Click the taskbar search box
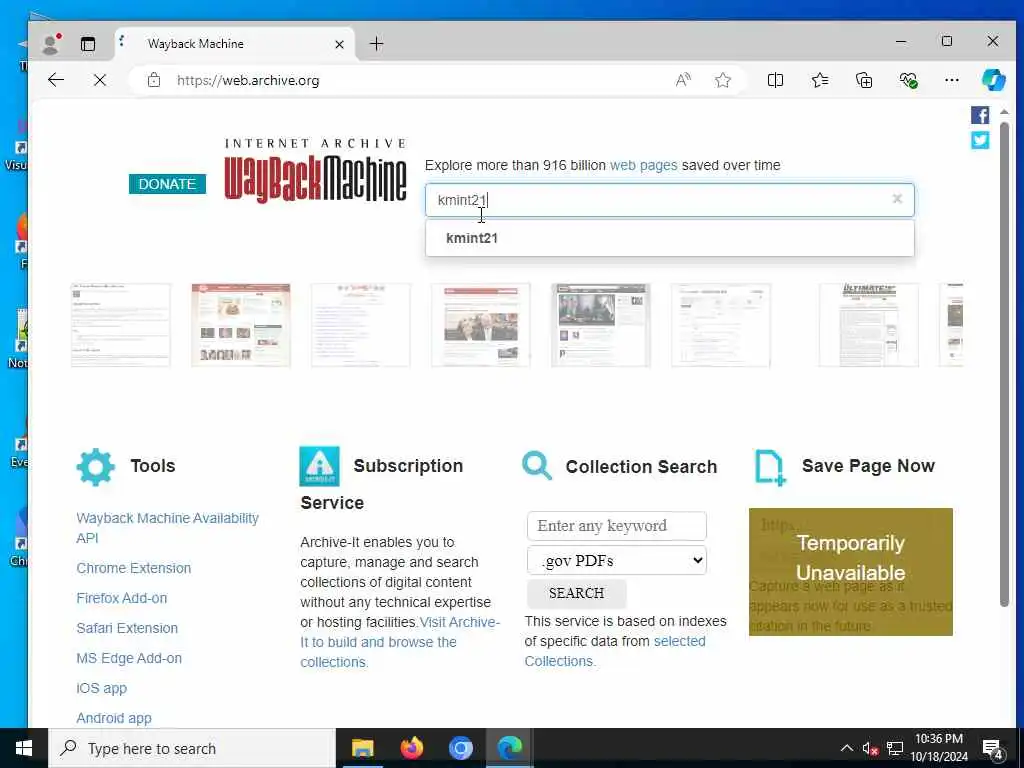 [192, 748]
